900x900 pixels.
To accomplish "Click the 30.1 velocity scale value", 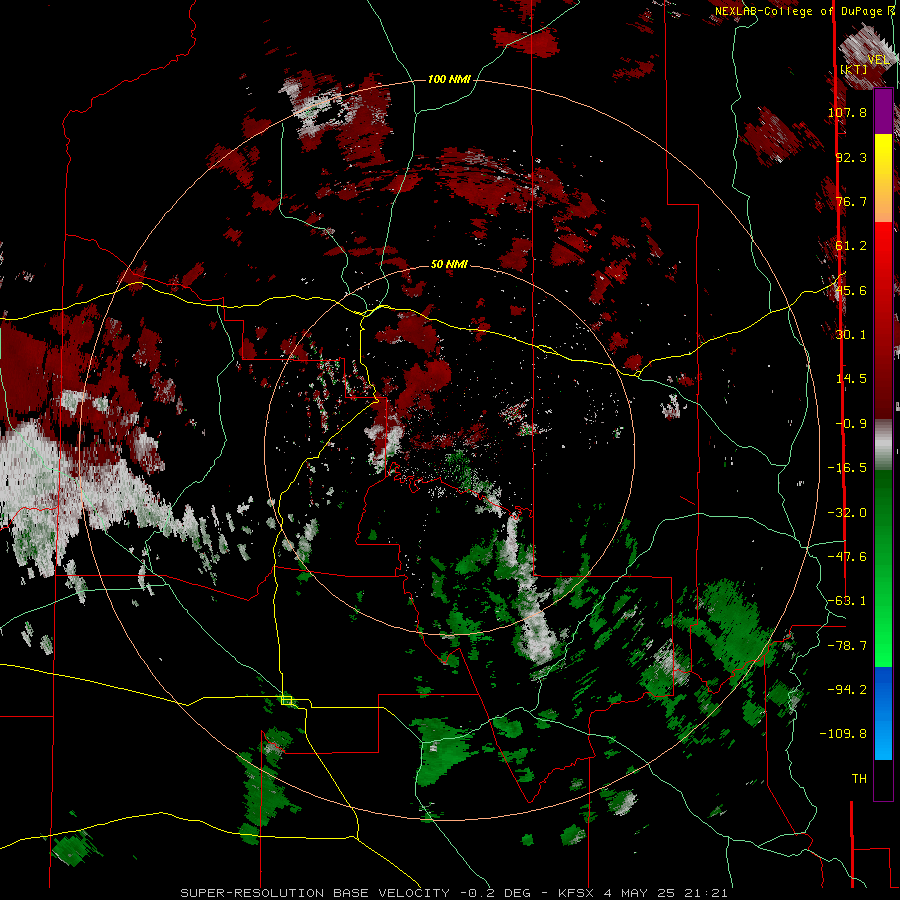I will click(x=851, y=335).
